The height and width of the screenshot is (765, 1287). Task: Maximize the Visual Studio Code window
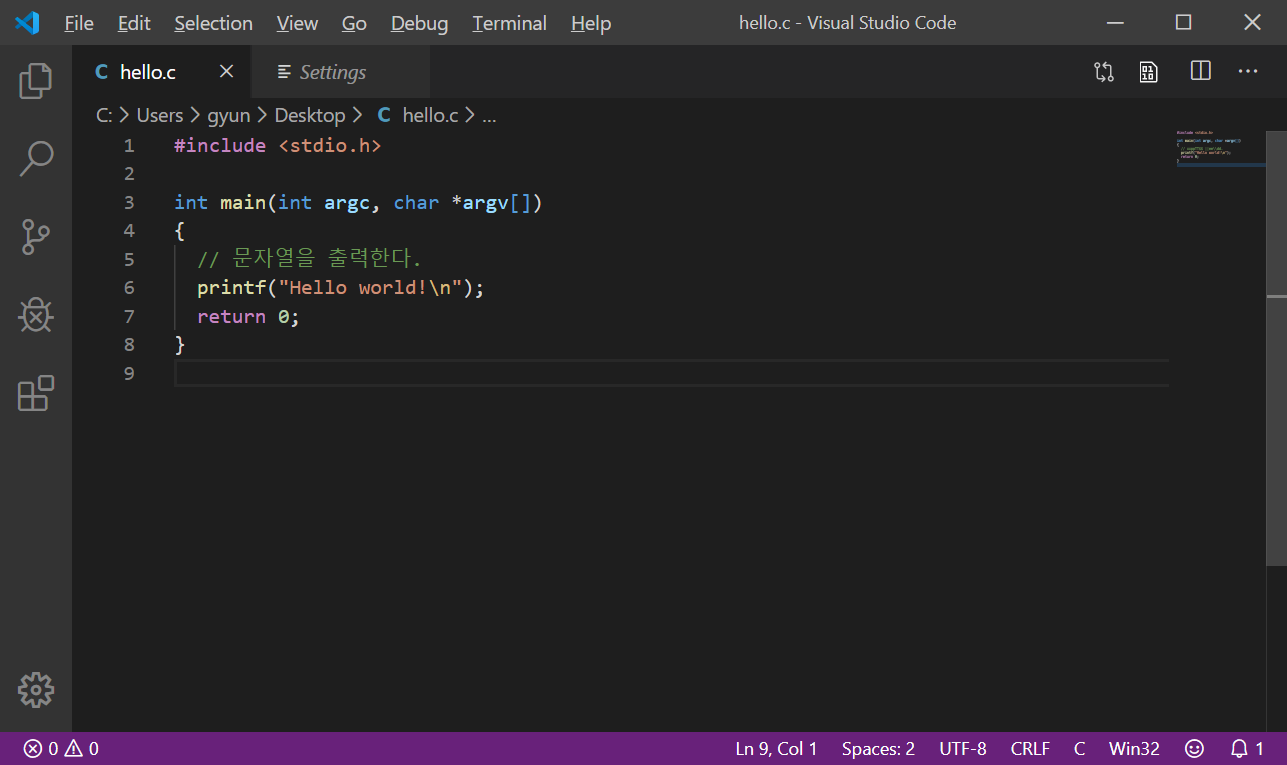click(x=1184, y=22)
